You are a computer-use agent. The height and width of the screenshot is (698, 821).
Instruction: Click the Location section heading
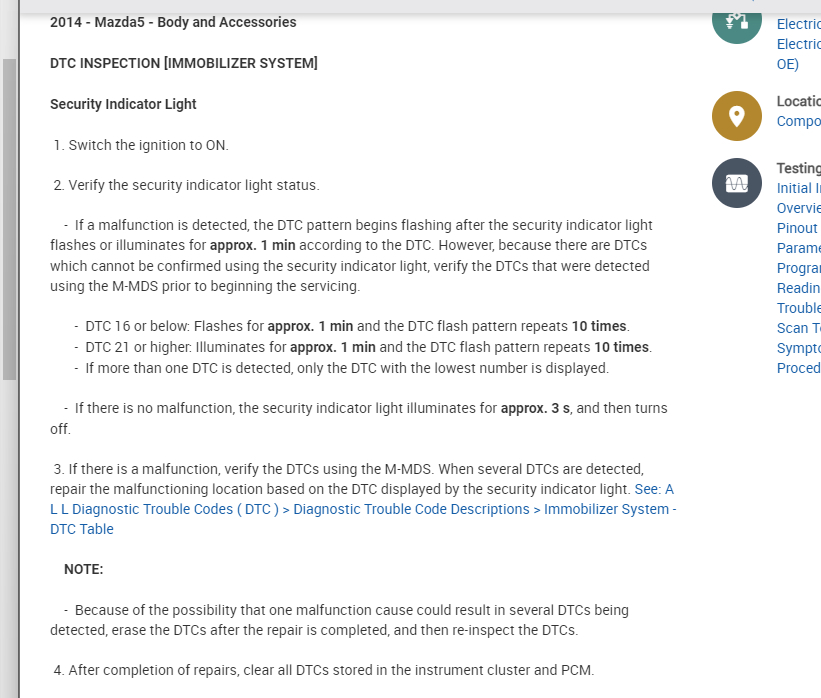798,102
